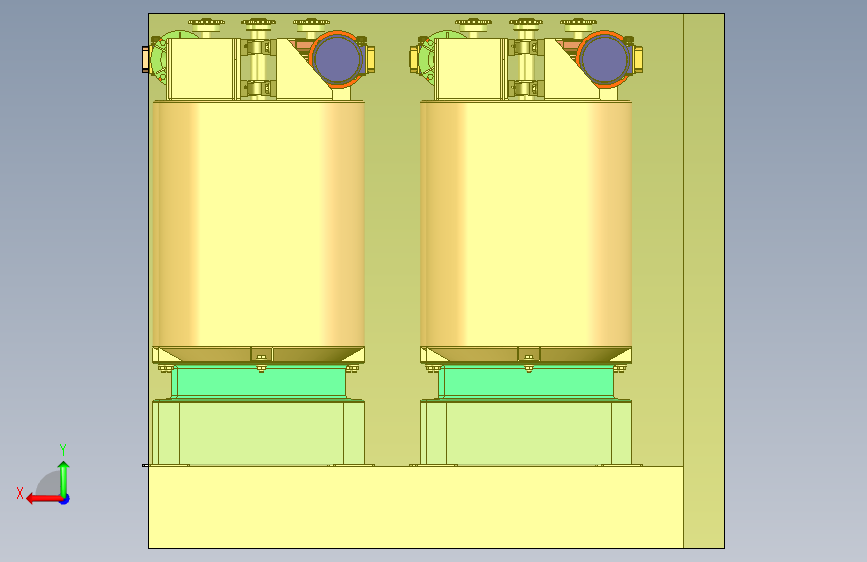Pick the left tank's triangular gusset plate

(x=296, y=75)
